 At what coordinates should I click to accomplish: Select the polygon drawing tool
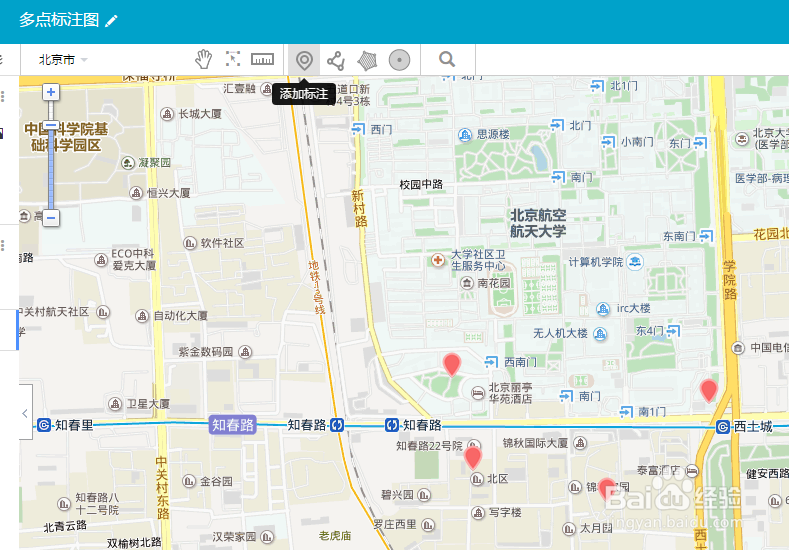(367, 60)
